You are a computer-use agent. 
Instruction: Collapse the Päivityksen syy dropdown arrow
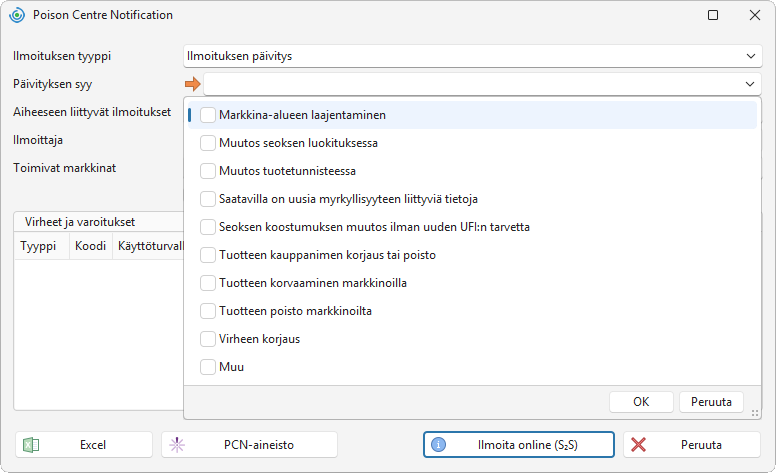750,84
